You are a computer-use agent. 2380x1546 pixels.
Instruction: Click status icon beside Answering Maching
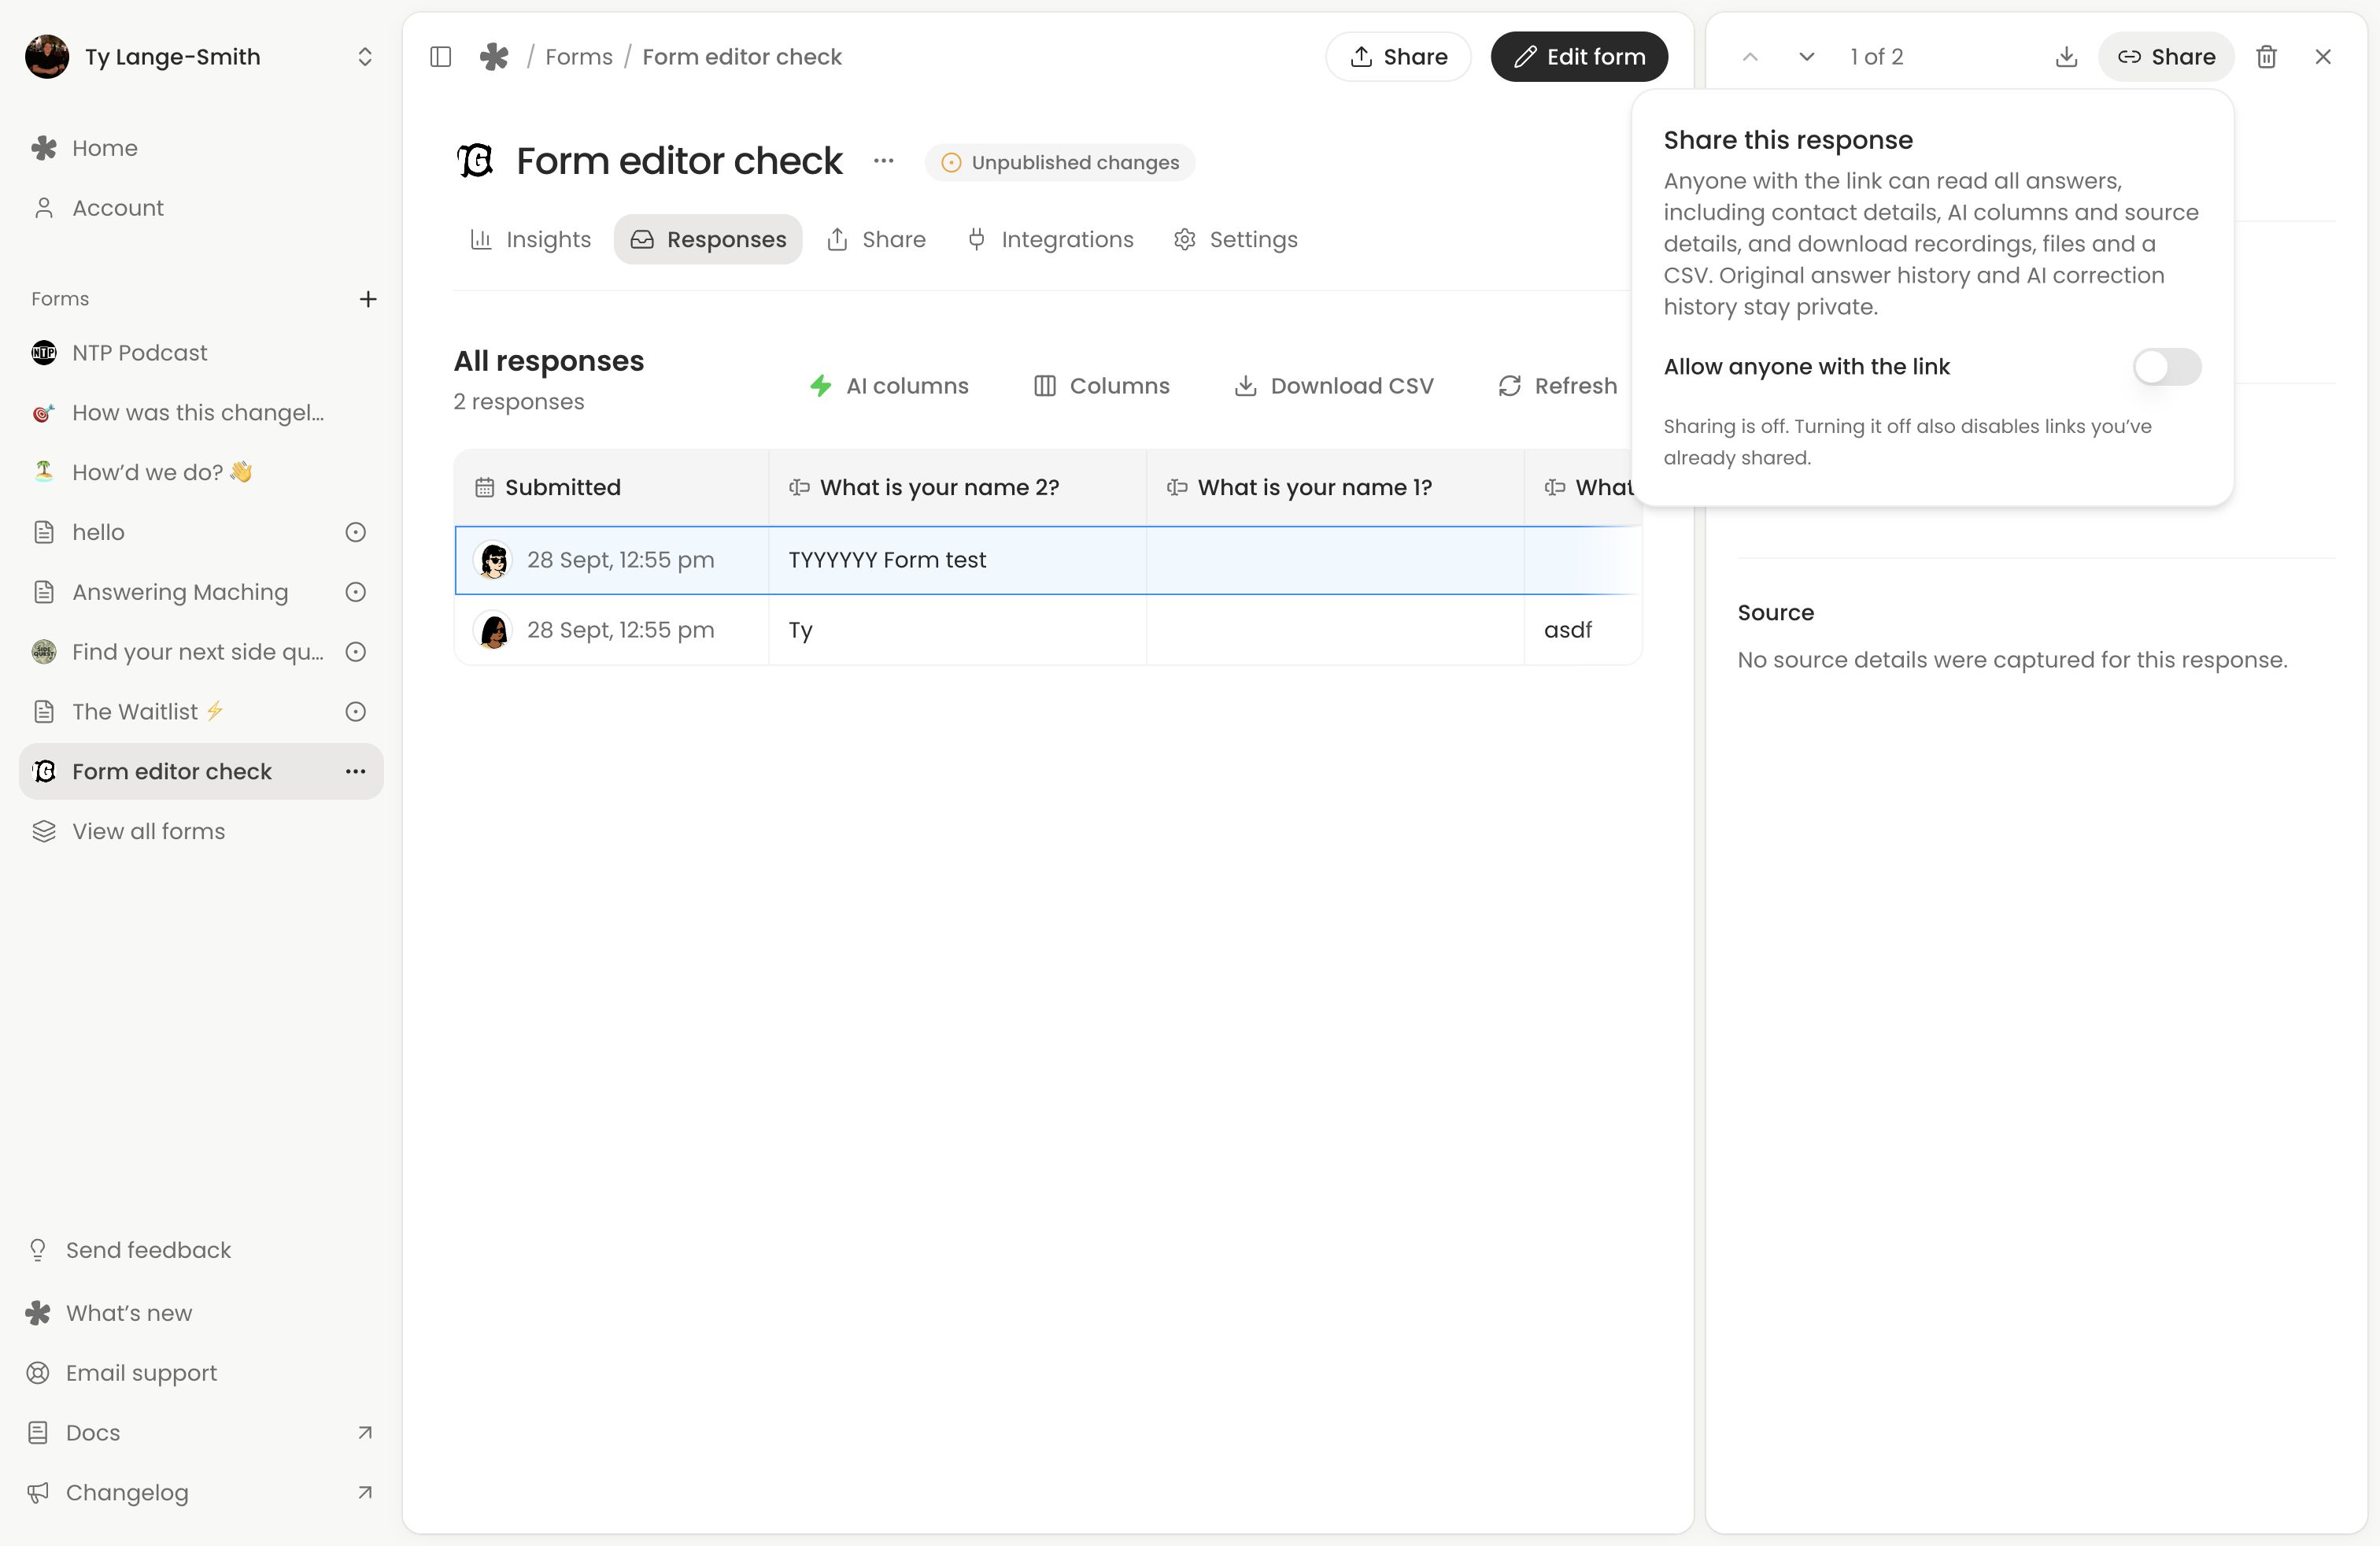point(355,592)
